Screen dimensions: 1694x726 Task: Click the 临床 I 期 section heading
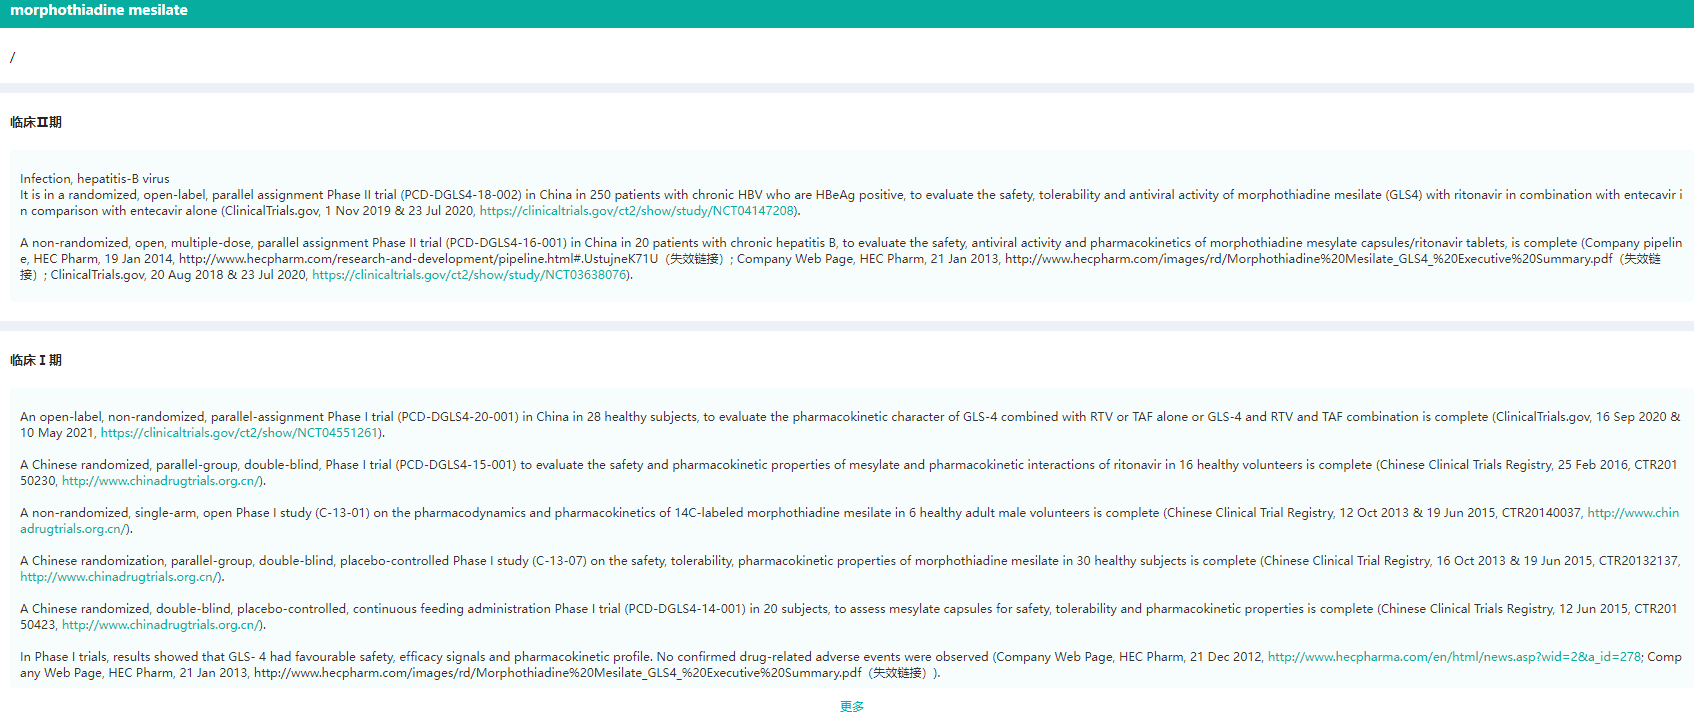point(36,360)
